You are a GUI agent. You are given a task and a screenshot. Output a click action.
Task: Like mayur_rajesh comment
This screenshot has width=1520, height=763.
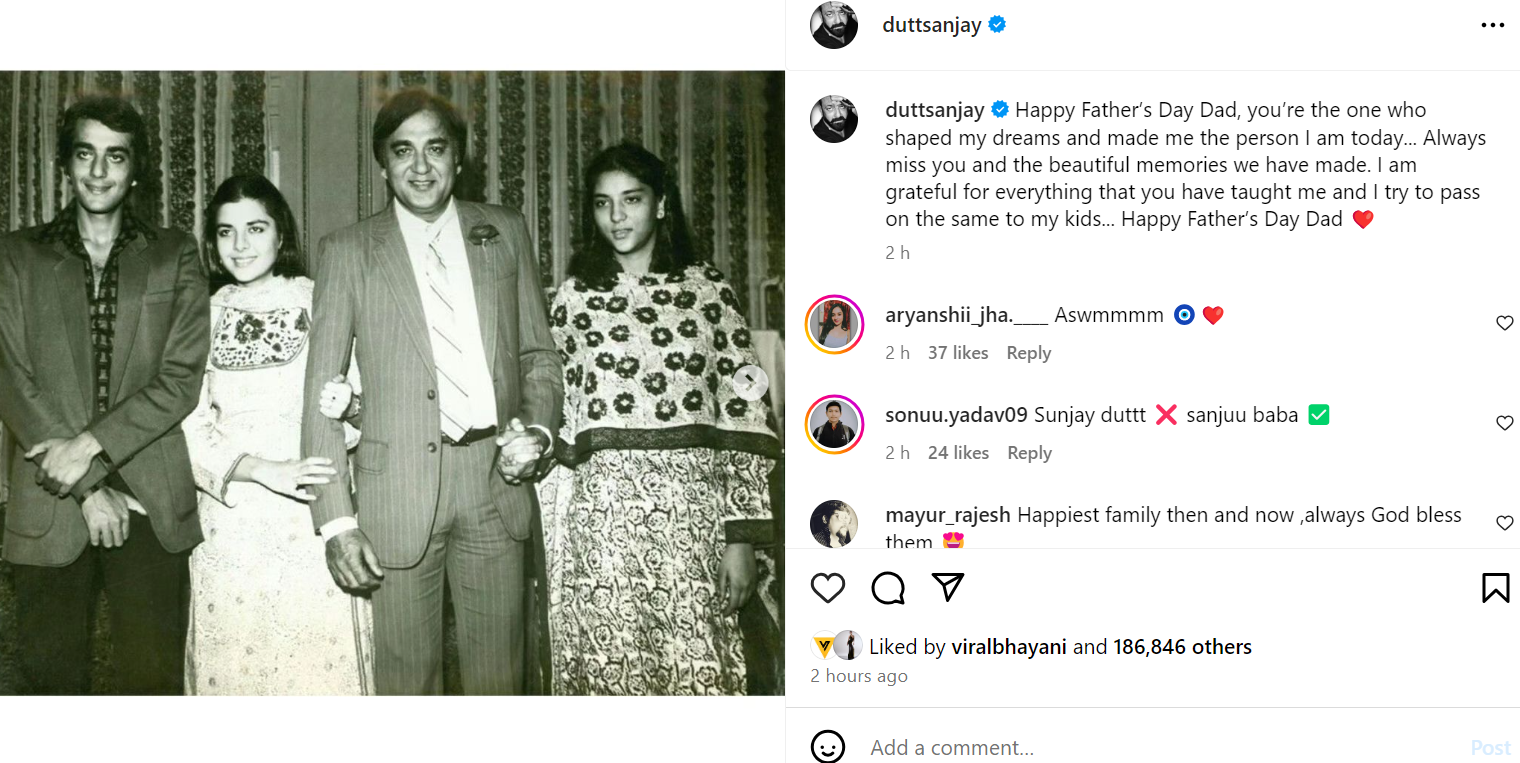(1504, 523)
